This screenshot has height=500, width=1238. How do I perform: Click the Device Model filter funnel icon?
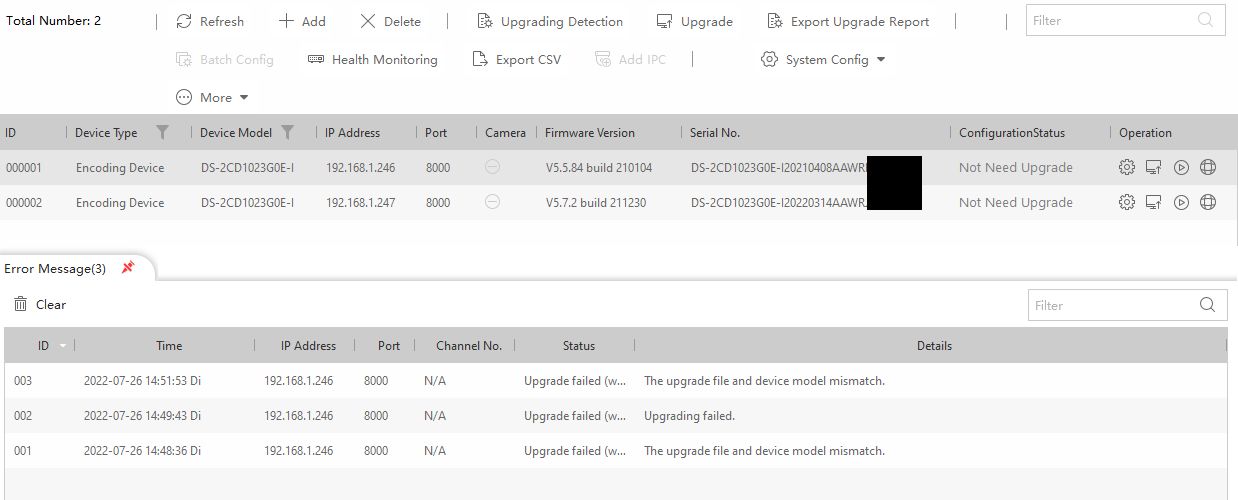288,133
